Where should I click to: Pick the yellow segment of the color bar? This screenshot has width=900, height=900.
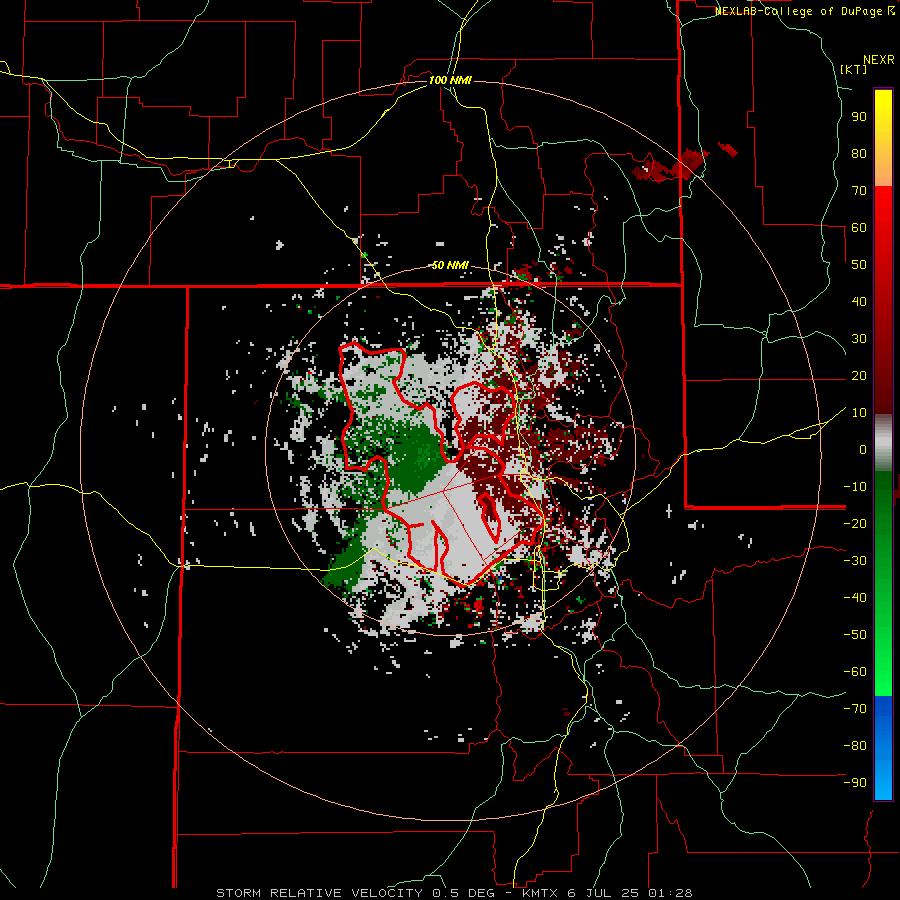[x=883, y=138]
